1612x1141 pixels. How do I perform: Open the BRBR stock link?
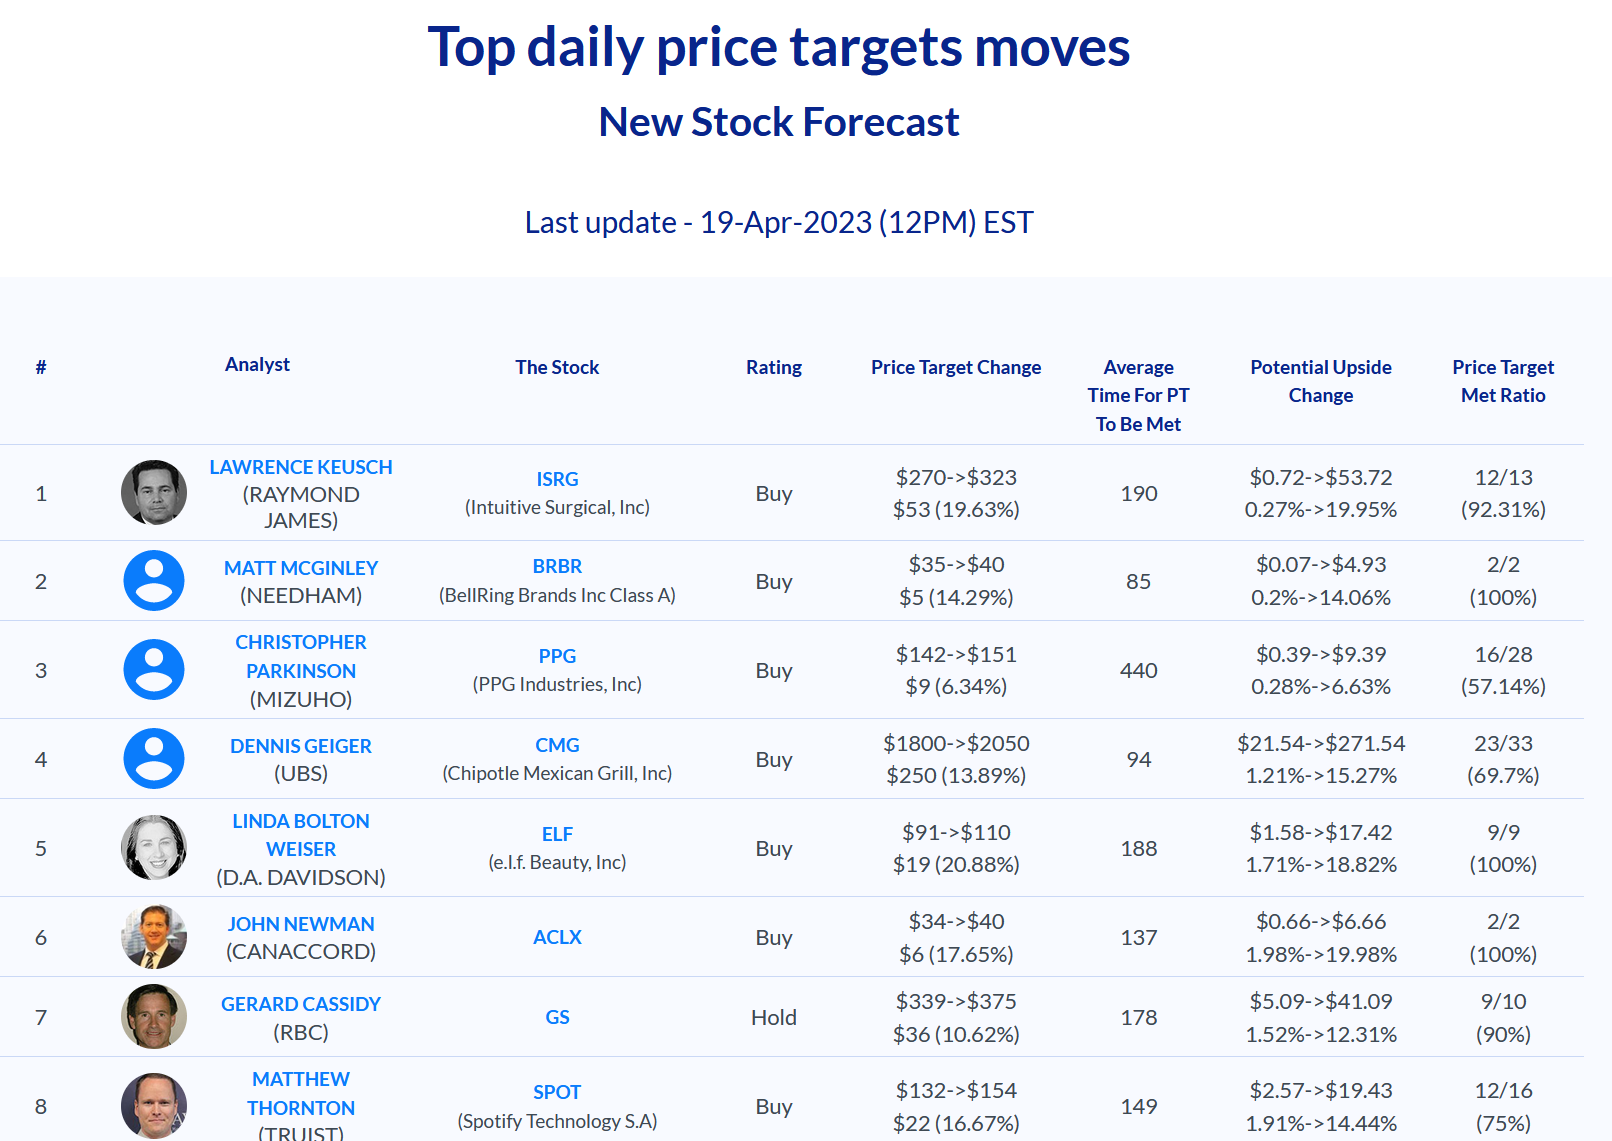pyautogui.click(x=557, y=566)
